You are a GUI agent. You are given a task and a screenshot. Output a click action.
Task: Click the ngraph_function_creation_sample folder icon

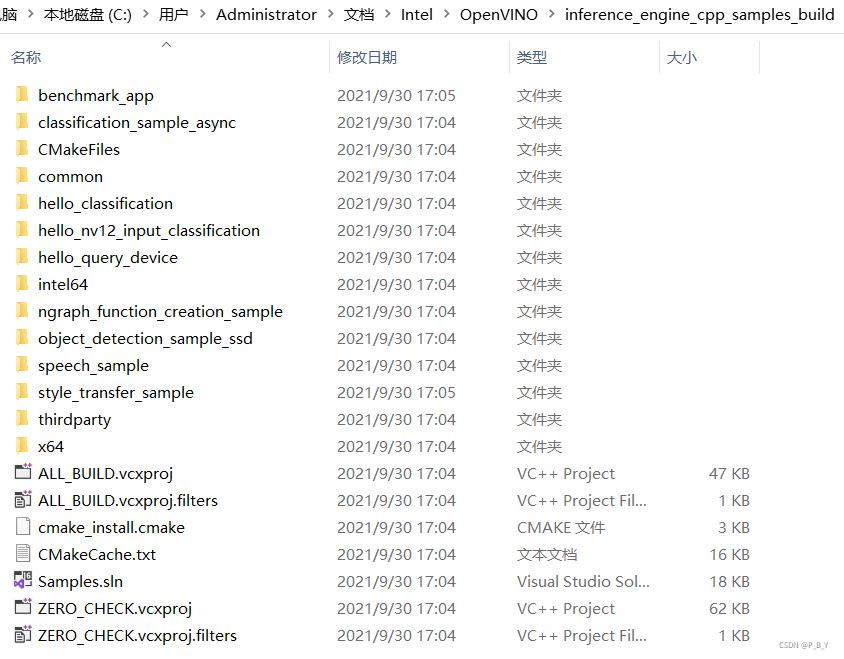pyautogui.click(x=22, y=311)
